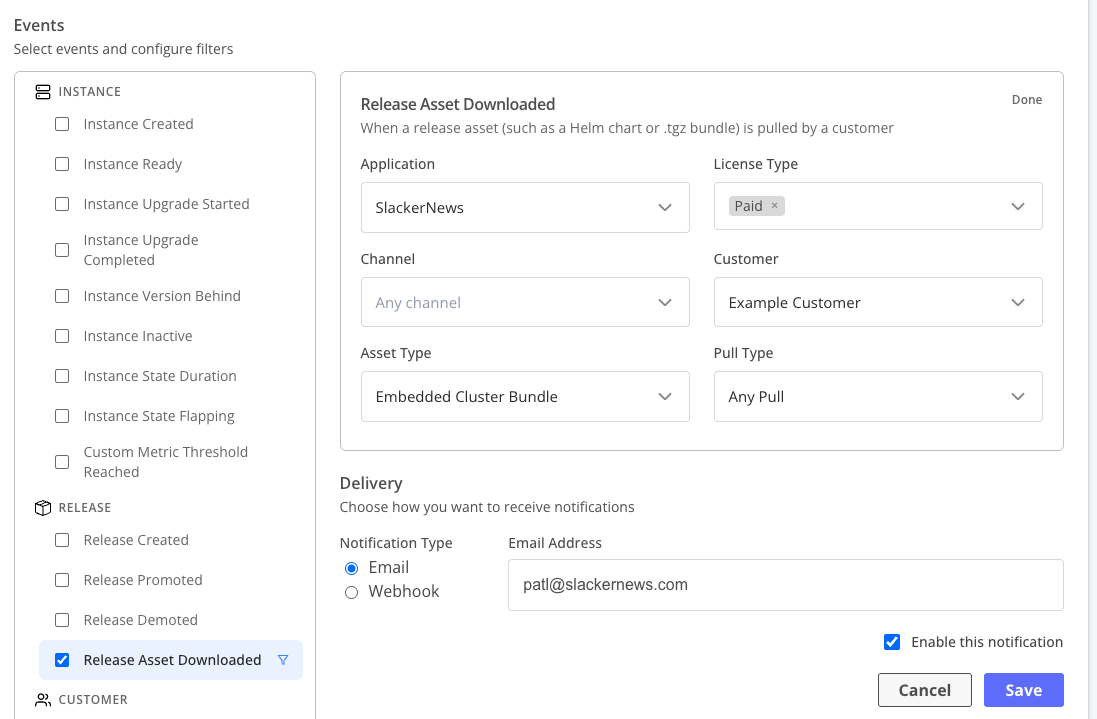This screenshot has width=1097, height=719.
Task: Click the Cancel button
Action: pos(924,690)
